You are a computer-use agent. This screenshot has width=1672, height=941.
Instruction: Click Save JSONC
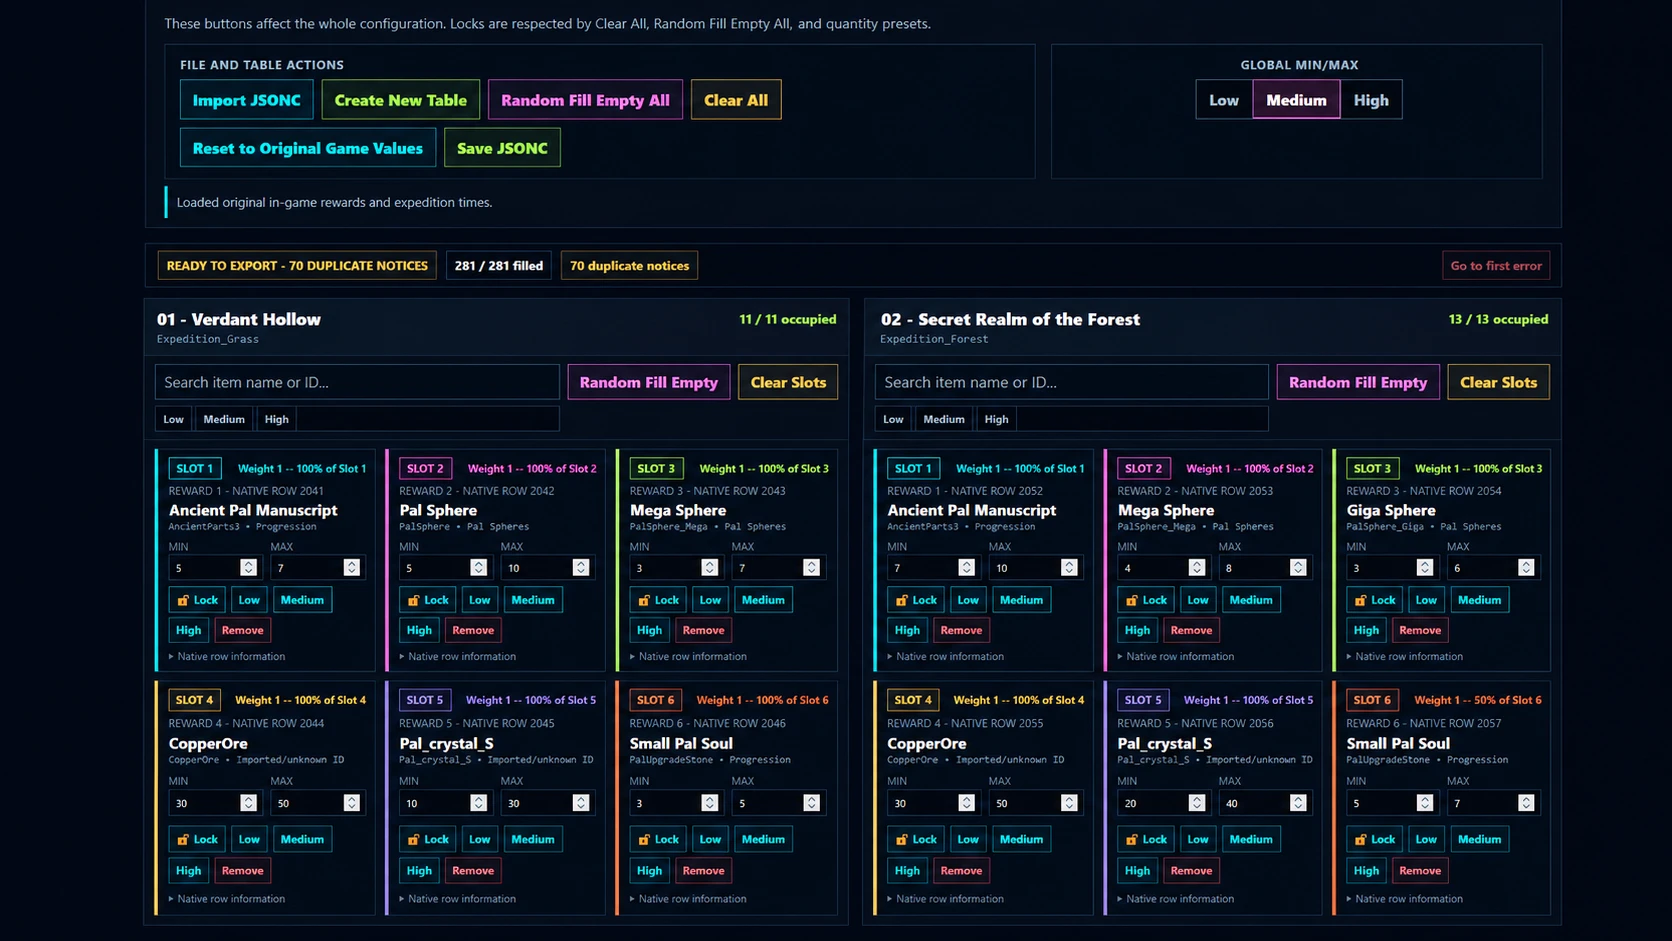point(502,148)
